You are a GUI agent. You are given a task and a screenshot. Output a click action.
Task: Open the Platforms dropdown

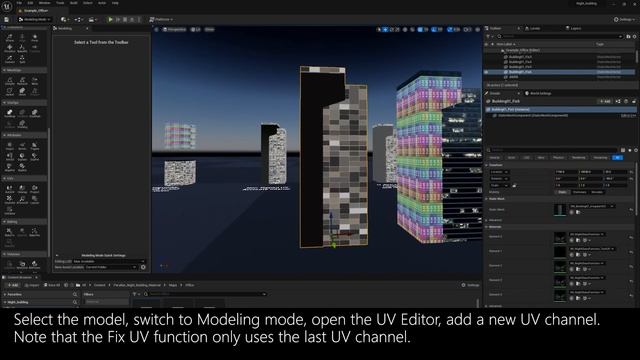click(x=161, y=19)
